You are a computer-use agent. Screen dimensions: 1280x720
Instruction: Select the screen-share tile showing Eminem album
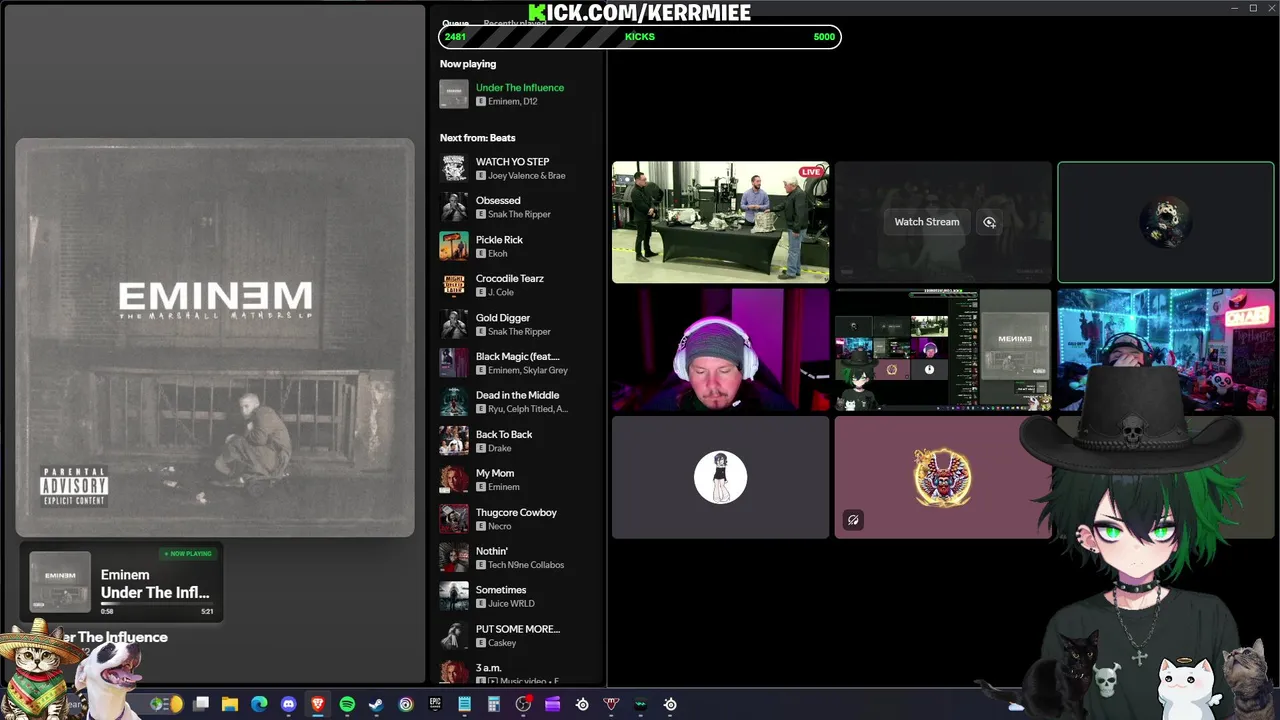click(943, 350)
